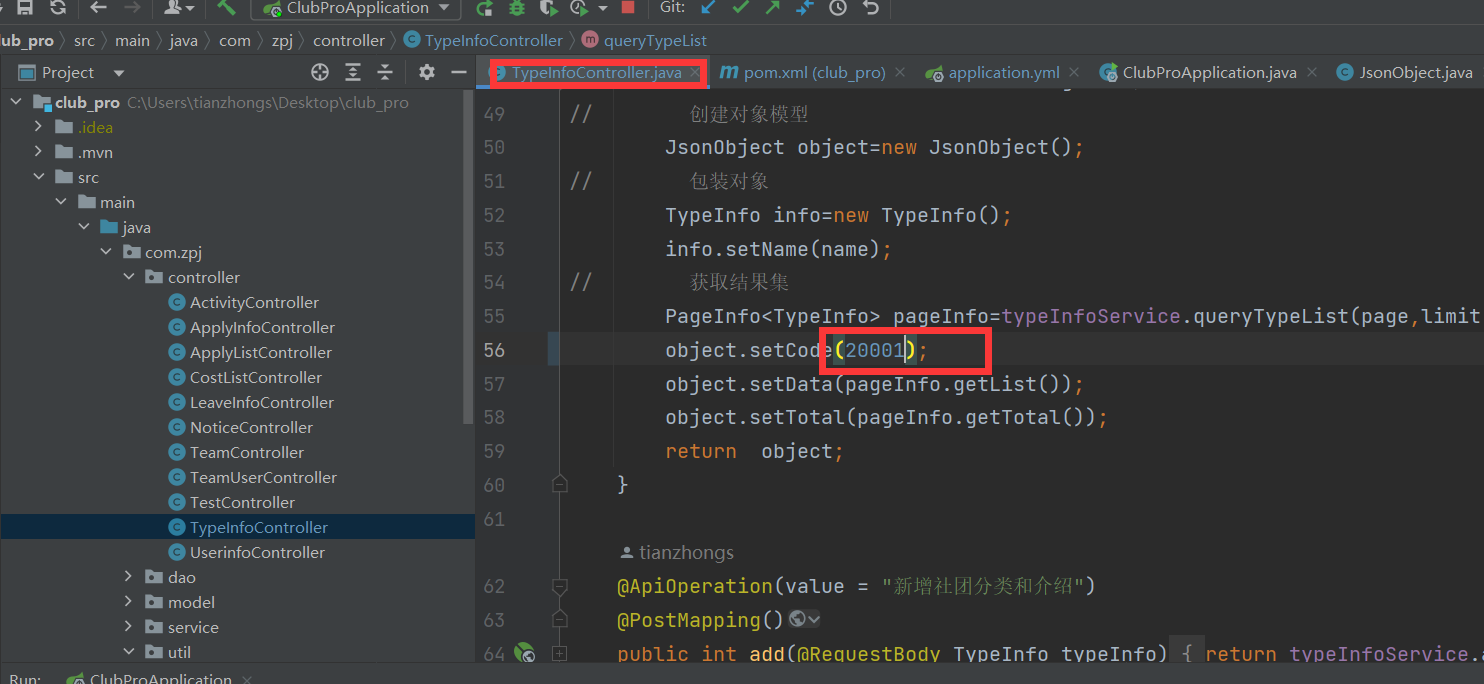Open the Project view selector dropdown
Image resolution: width=1484 pixels, height=684 pixels.
tap(119, 73)
